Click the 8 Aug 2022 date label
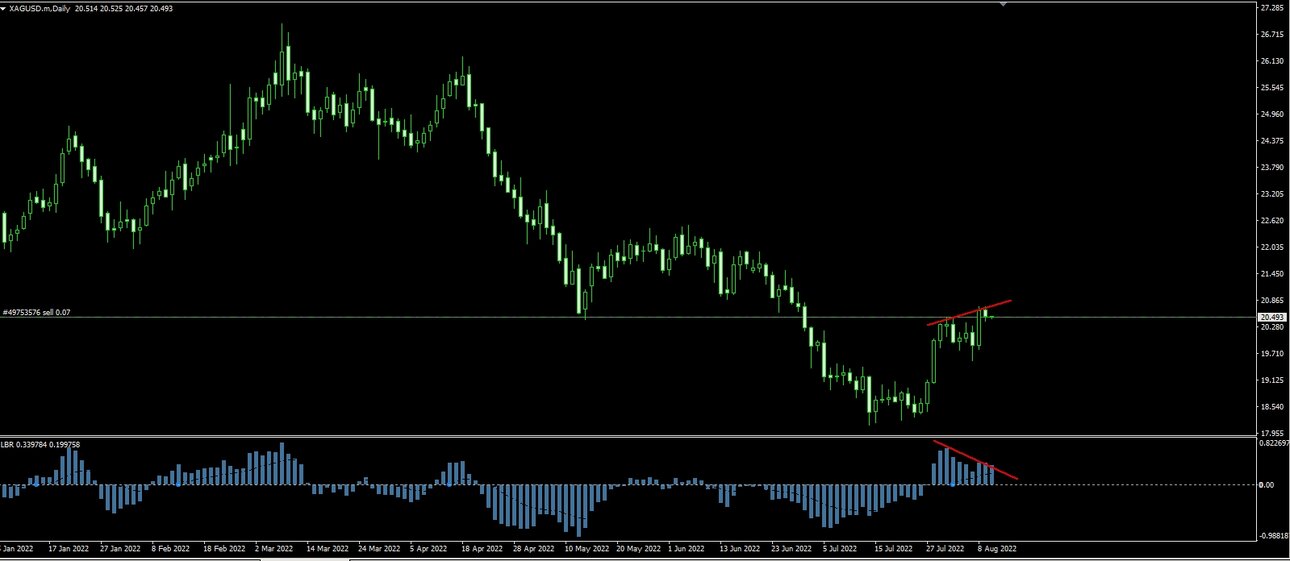The height and width of the screenshot is (561, 1290). (x=997, y=549)
